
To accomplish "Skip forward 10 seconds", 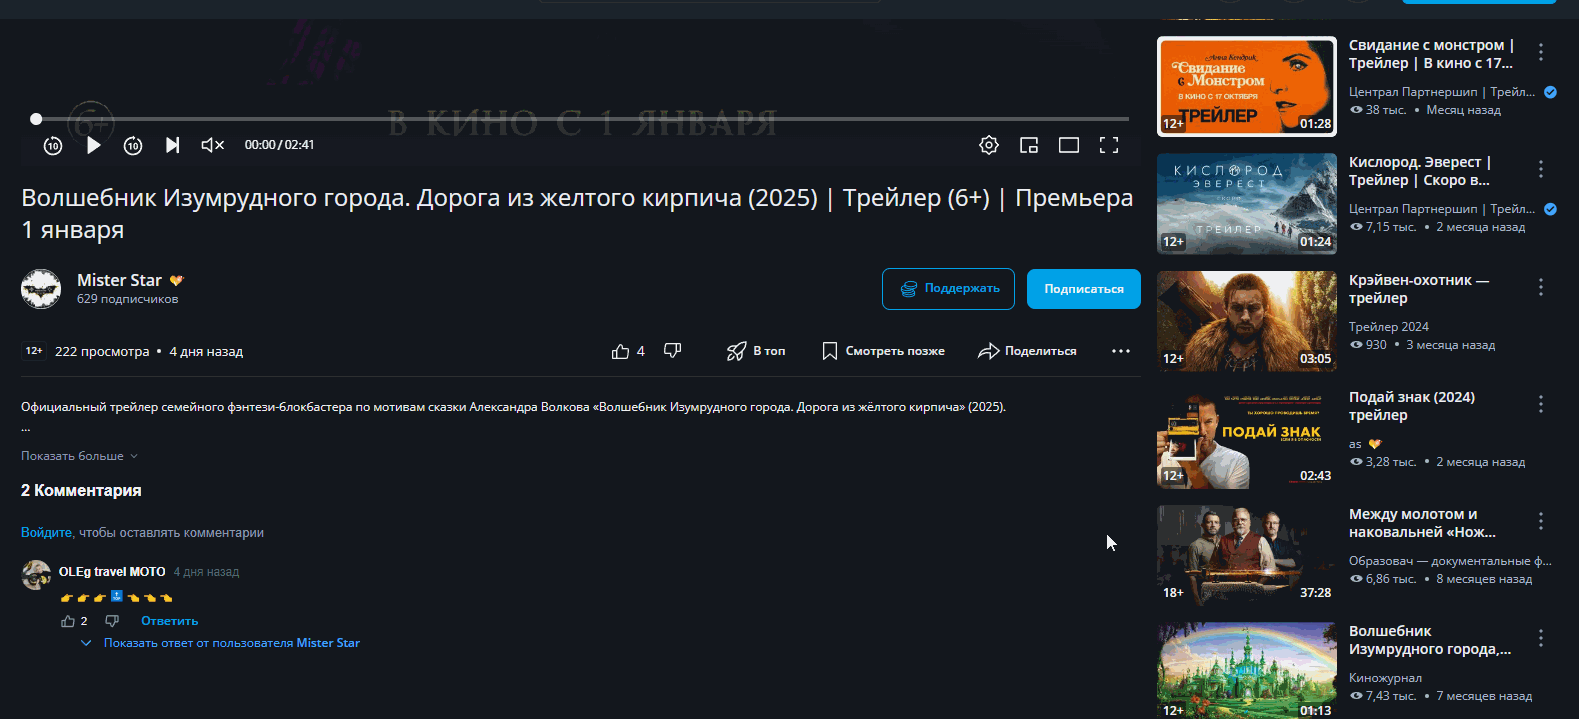I will click(133, 145).
